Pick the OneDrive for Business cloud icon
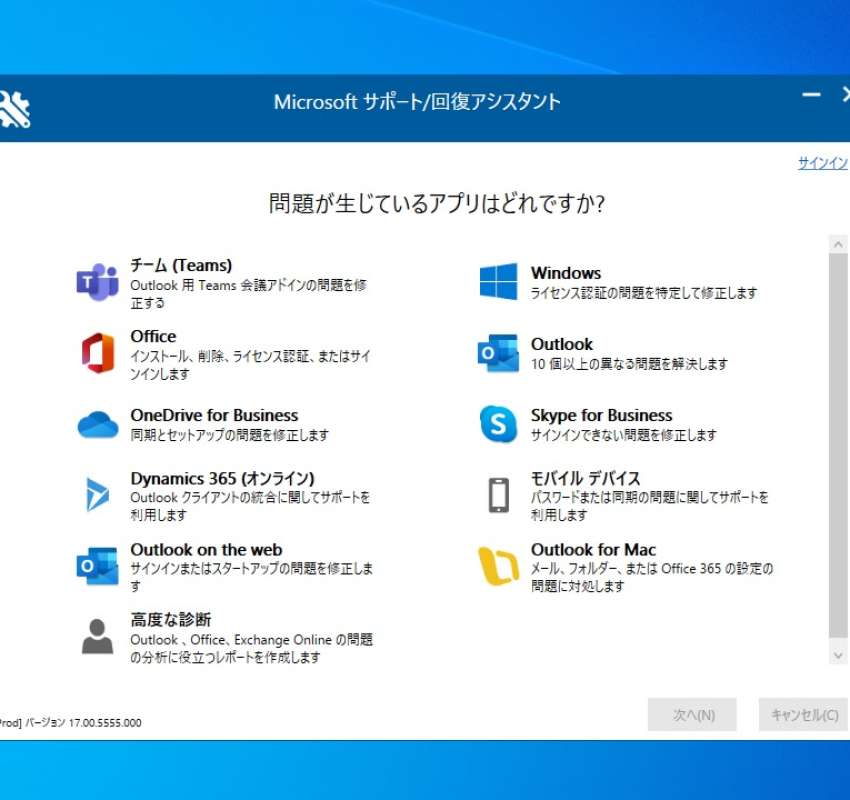The height and width of the screenshot is (800, 850). coord(98,424)
